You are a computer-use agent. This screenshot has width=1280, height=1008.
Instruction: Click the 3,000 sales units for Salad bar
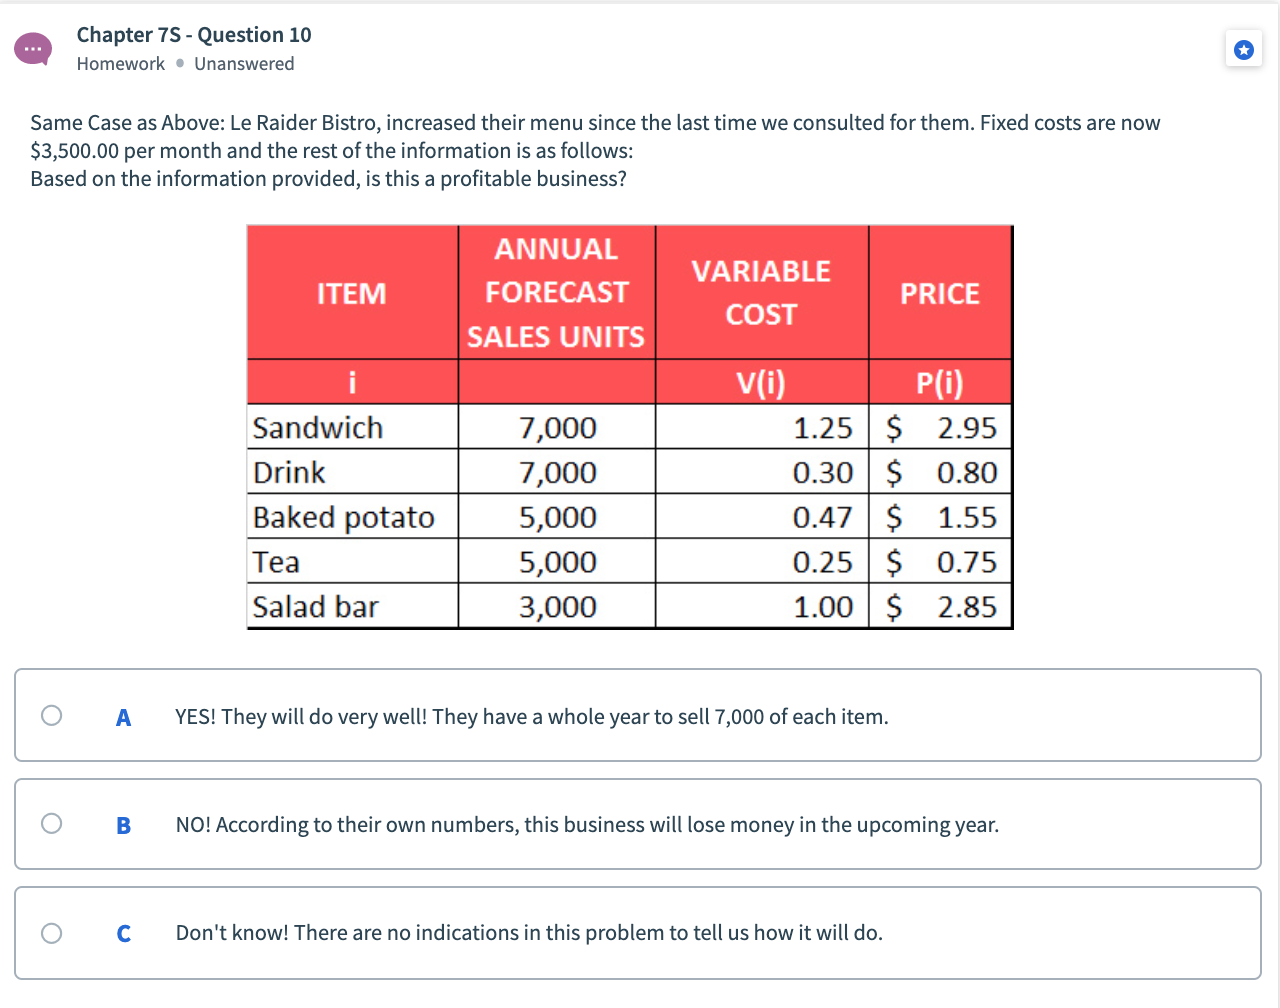click(x=557, y=606)
